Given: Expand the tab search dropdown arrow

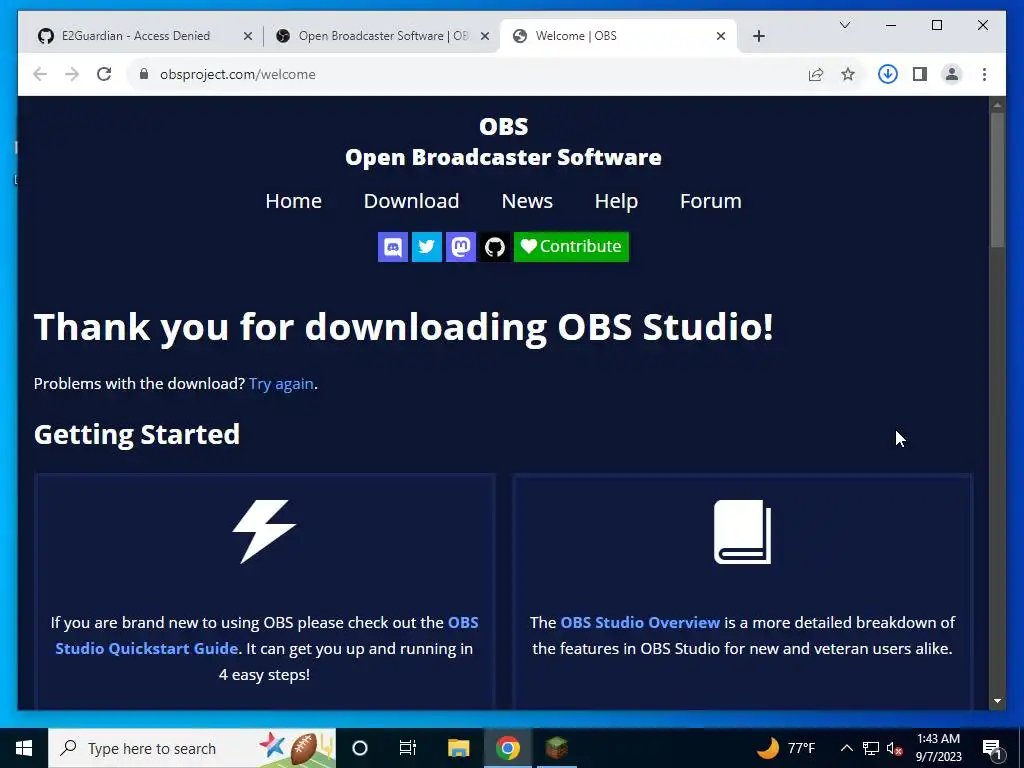Looking at the screenshot, I should point(844,25).
